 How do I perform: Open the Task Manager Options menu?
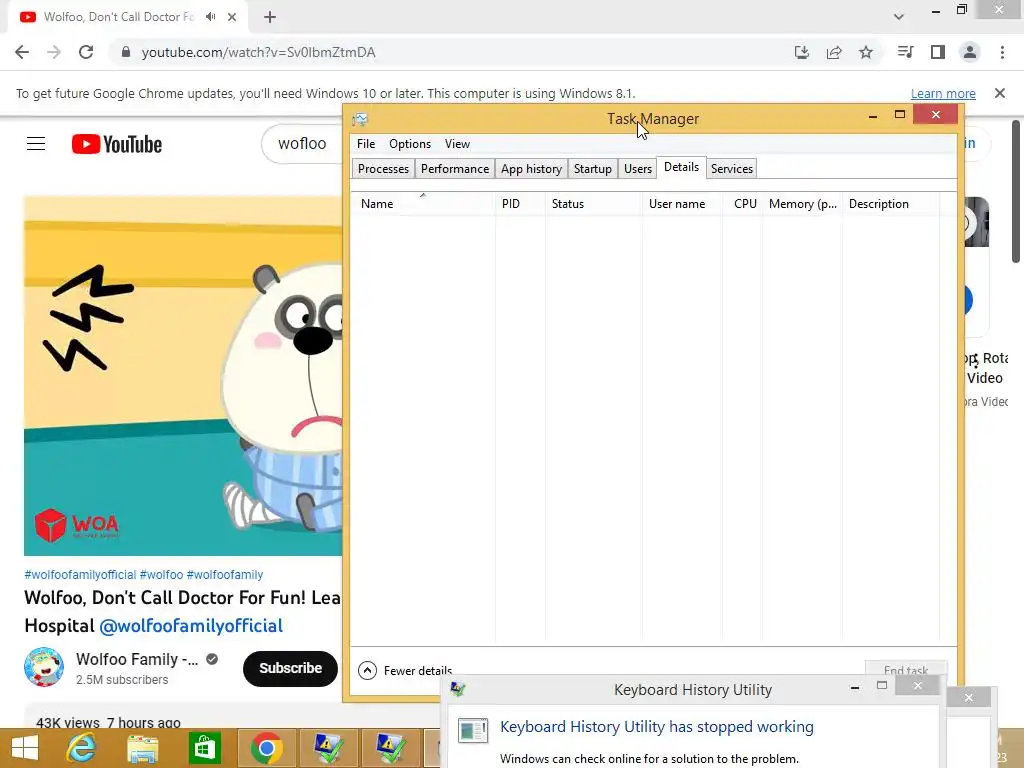click(x=409, y=144)
